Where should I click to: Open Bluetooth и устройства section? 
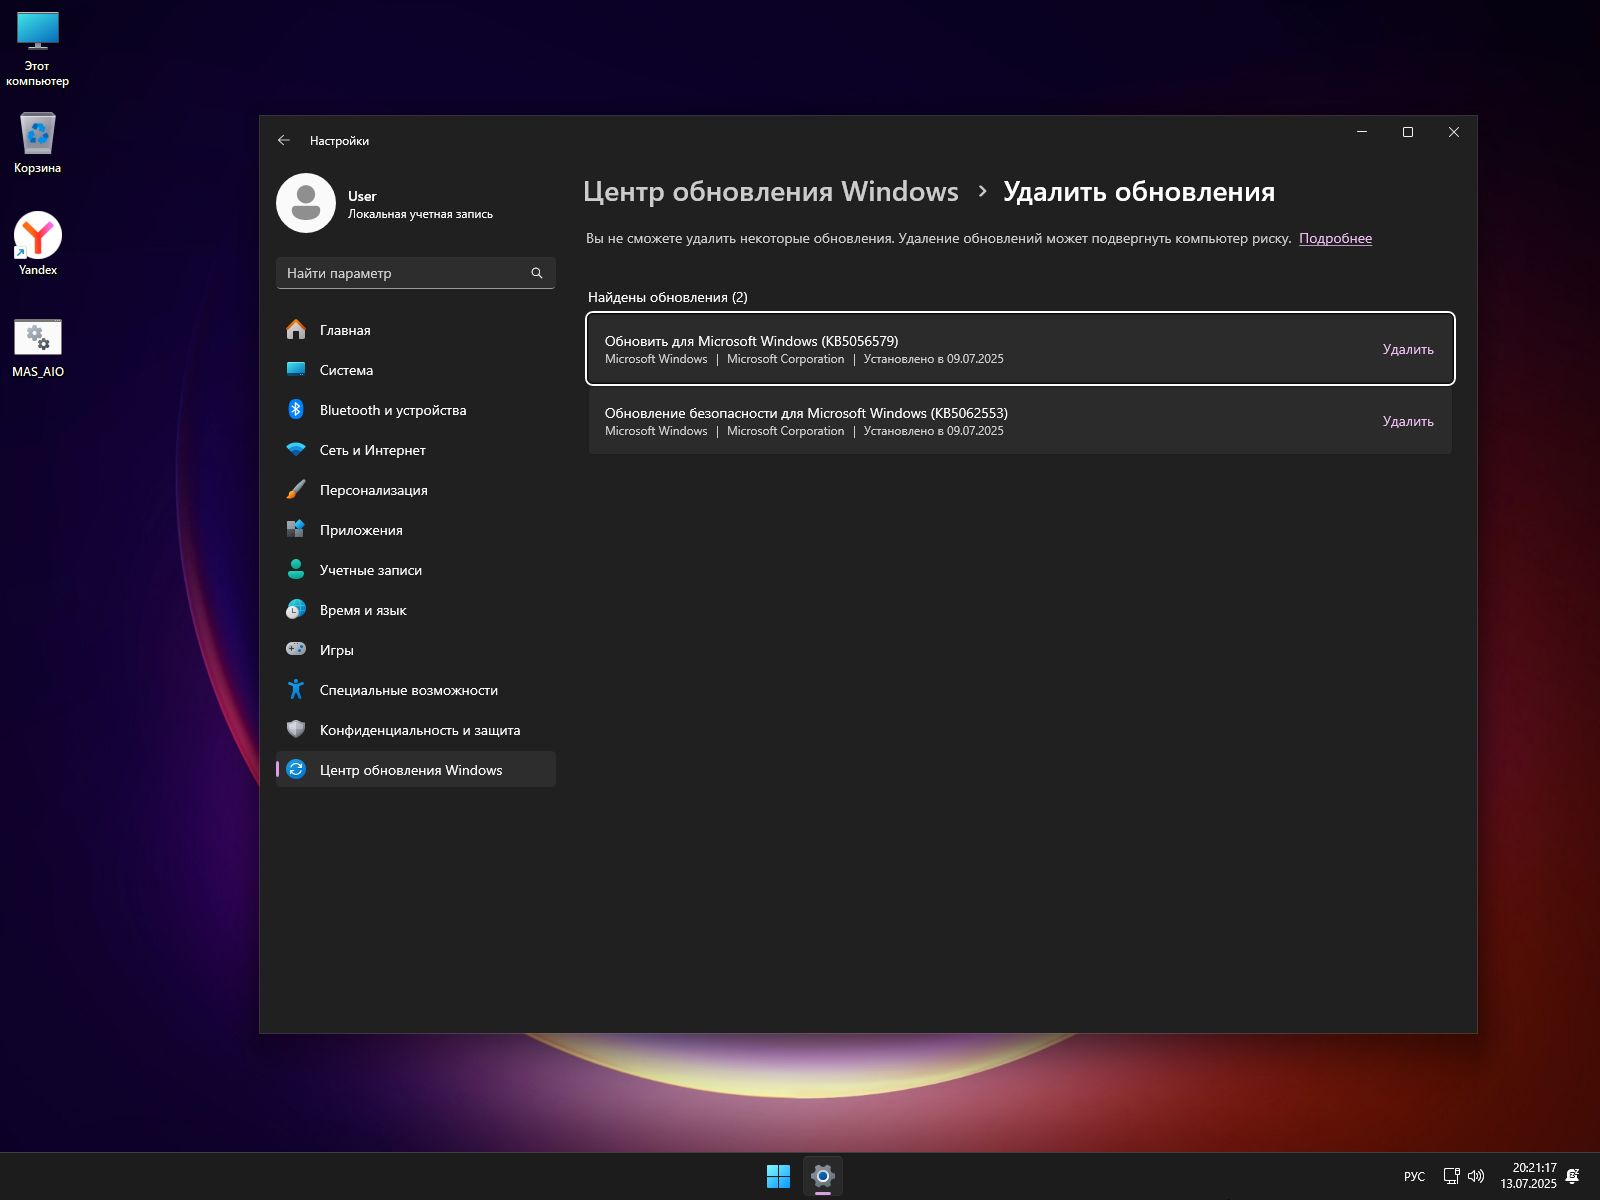416,409
